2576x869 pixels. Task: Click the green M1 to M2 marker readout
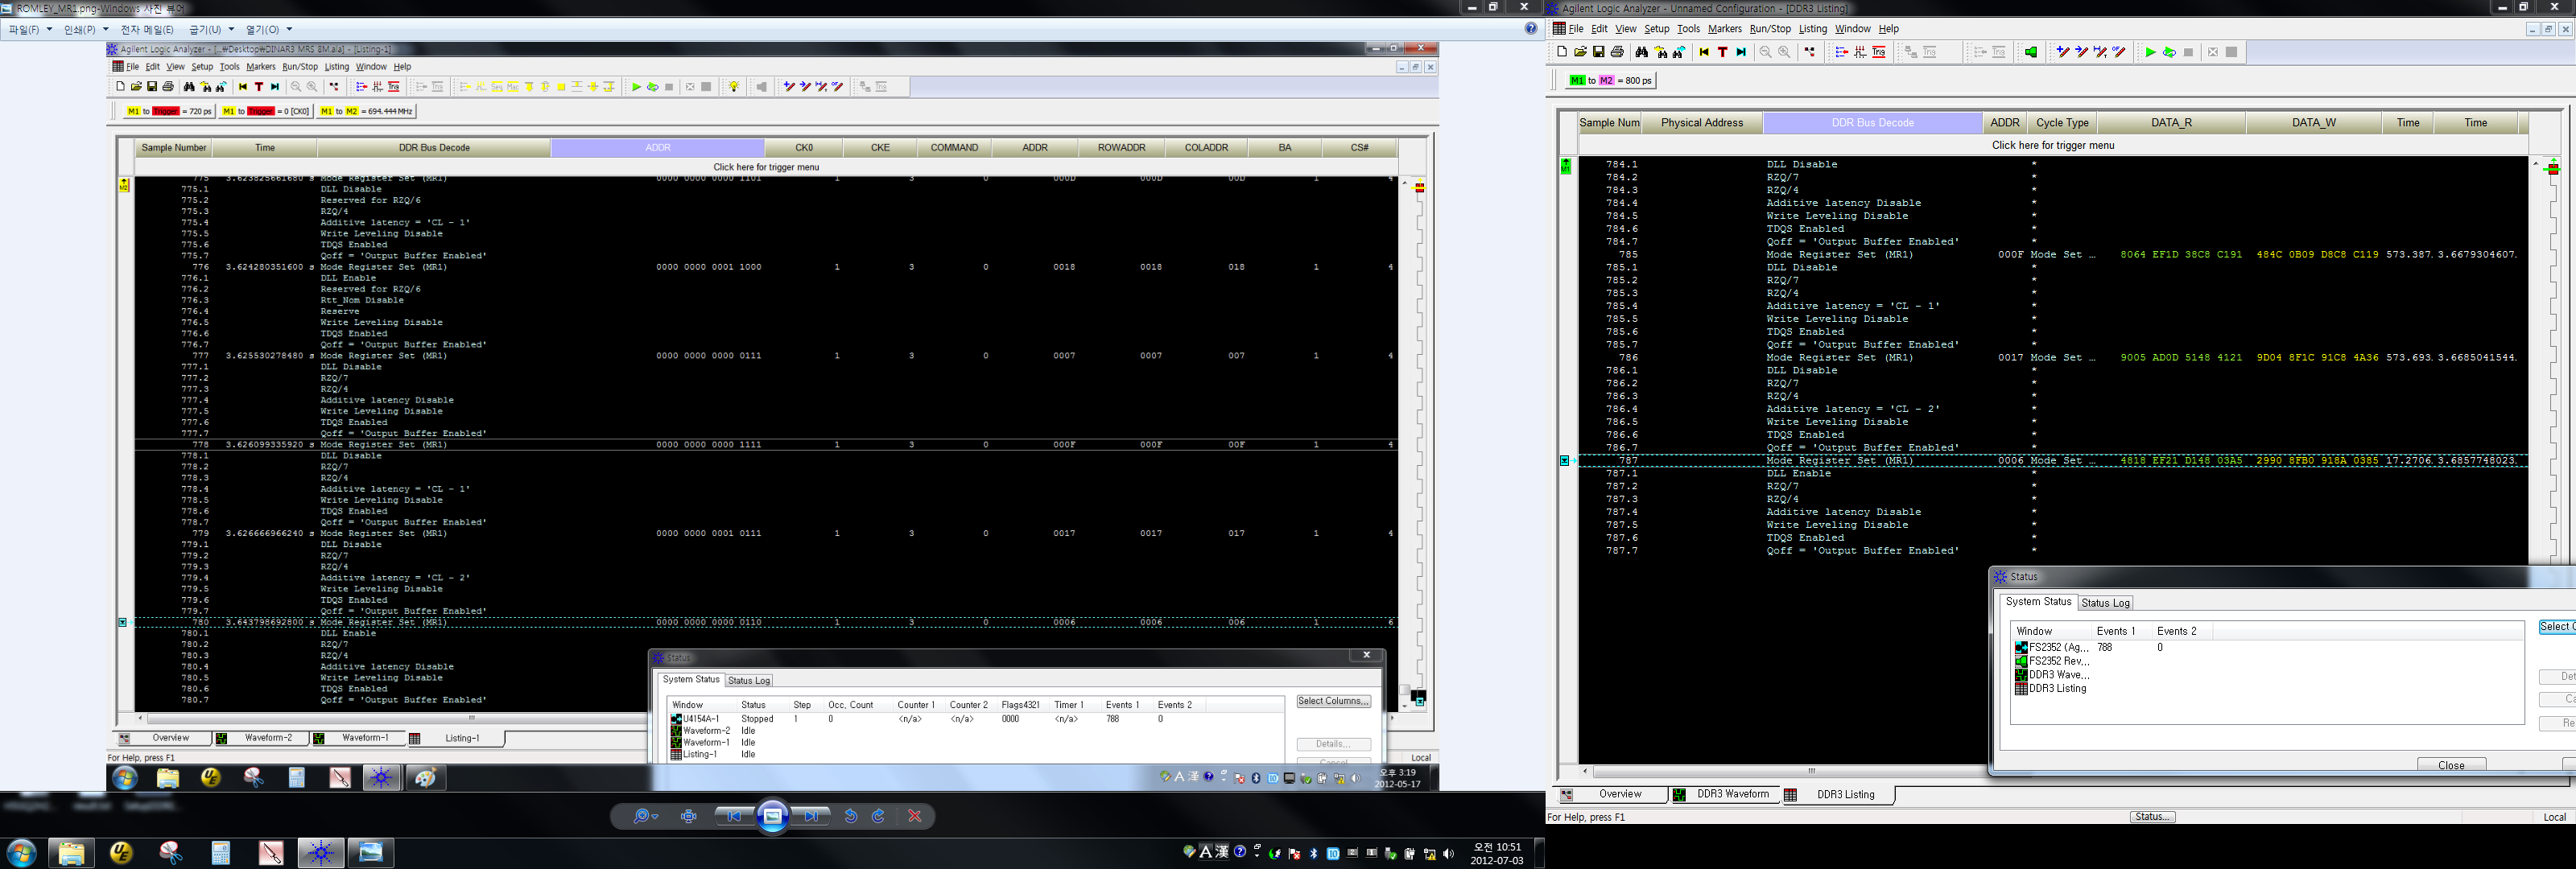point(1610,80)
